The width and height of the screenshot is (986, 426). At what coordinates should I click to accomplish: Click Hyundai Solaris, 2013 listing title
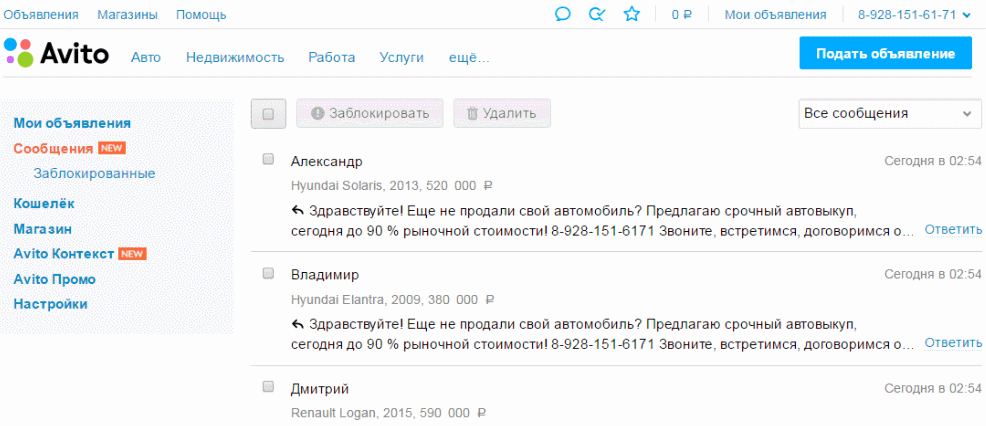tap(391, 186)
